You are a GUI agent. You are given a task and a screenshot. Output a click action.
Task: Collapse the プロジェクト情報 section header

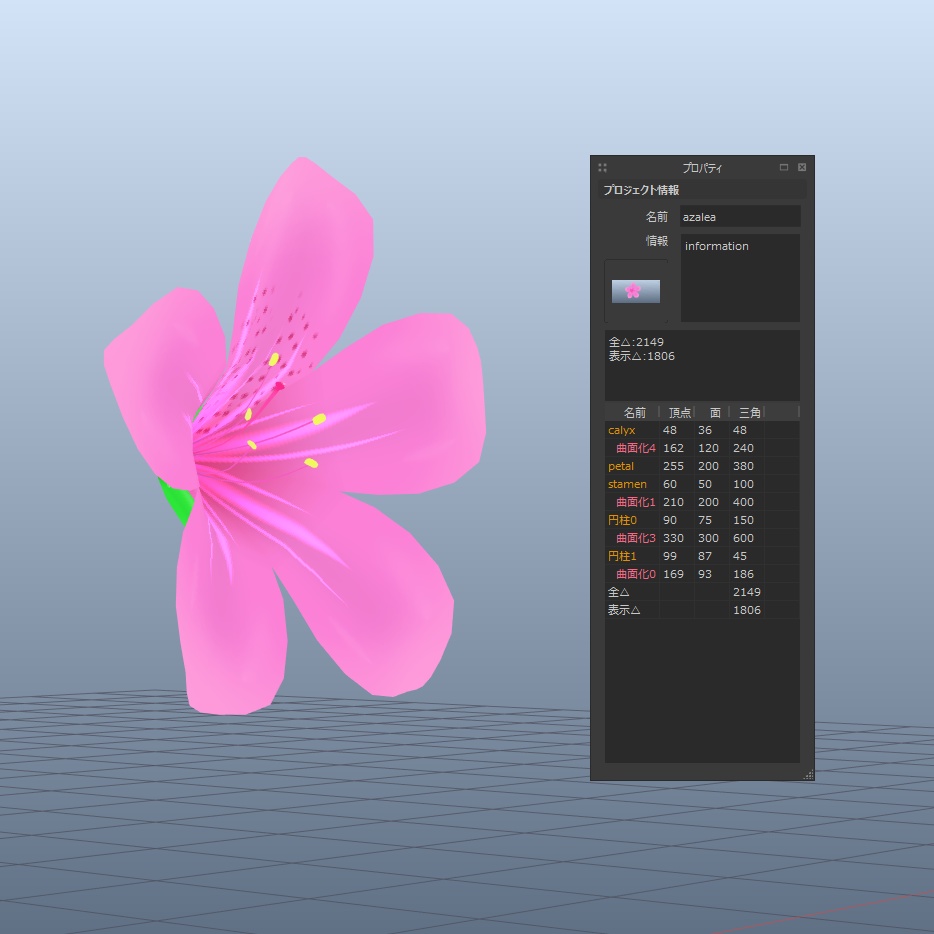pyautogui.click(x=641, y=189)
